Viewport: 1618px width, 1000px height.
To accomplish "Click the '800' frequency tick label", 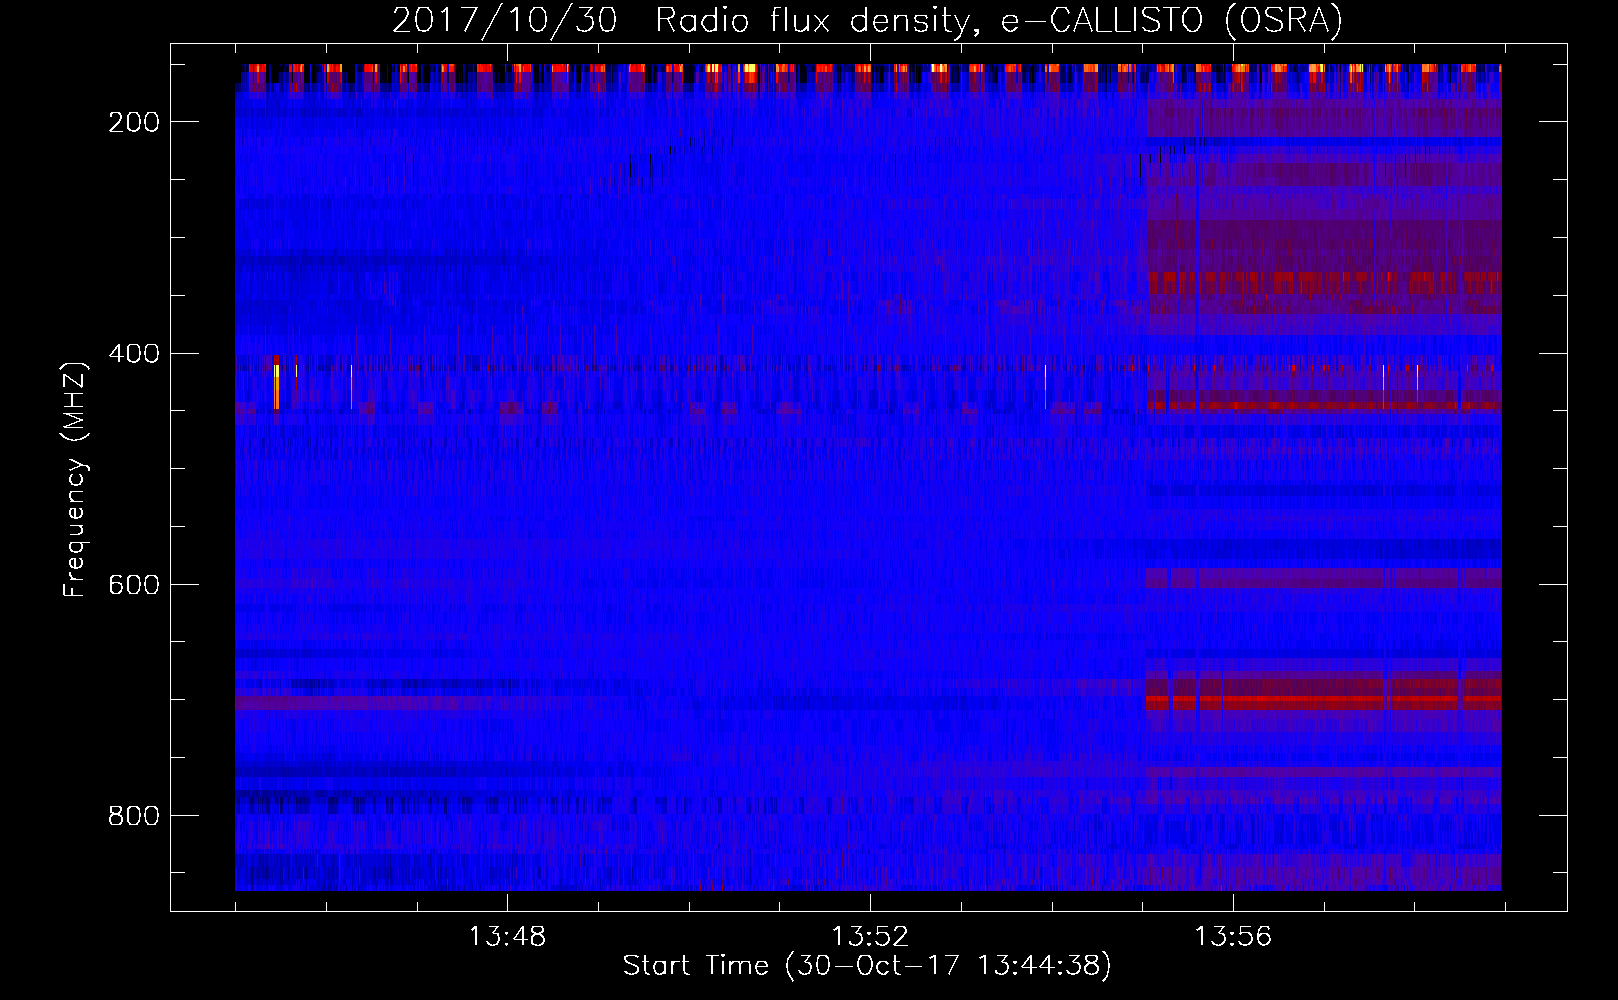I will (x=134, y=816).
